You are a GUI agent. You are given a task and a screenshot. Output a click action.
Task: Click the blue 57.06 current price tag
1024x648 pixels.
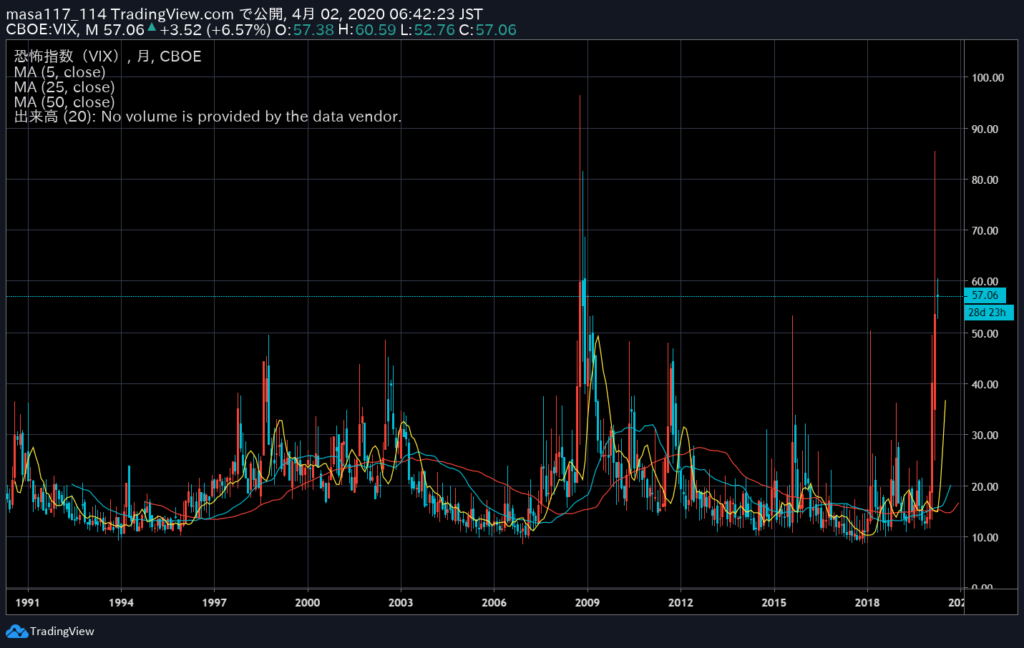(985, 296)
